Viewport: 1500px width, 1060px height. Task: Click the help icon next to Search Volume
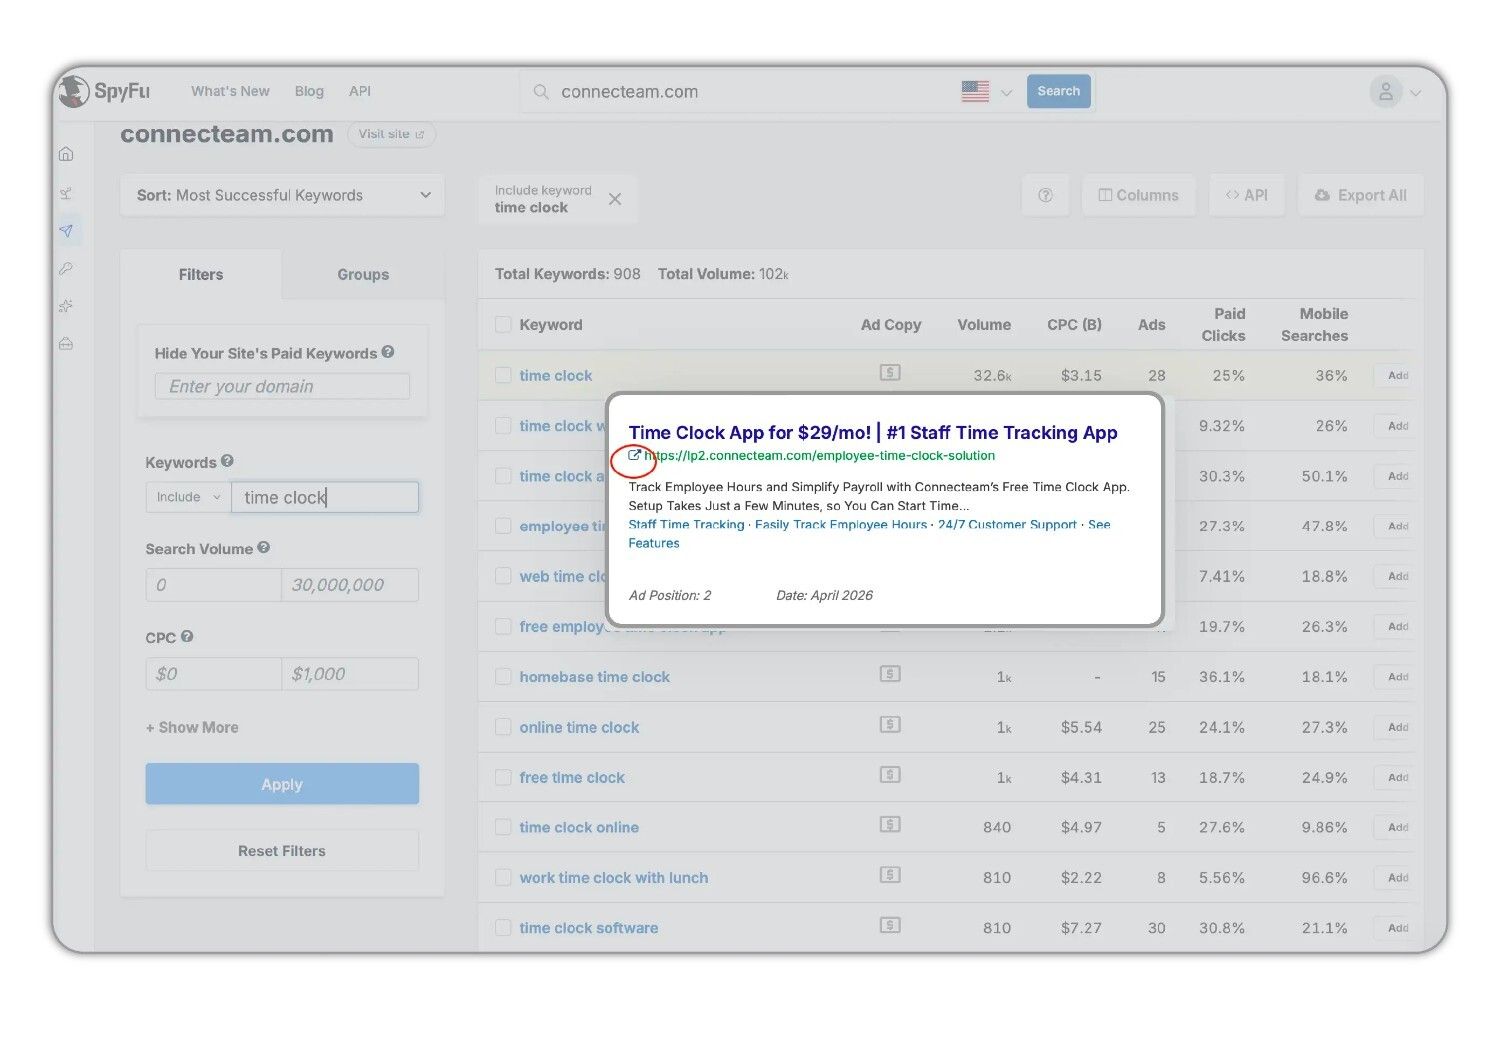(264, 548)
